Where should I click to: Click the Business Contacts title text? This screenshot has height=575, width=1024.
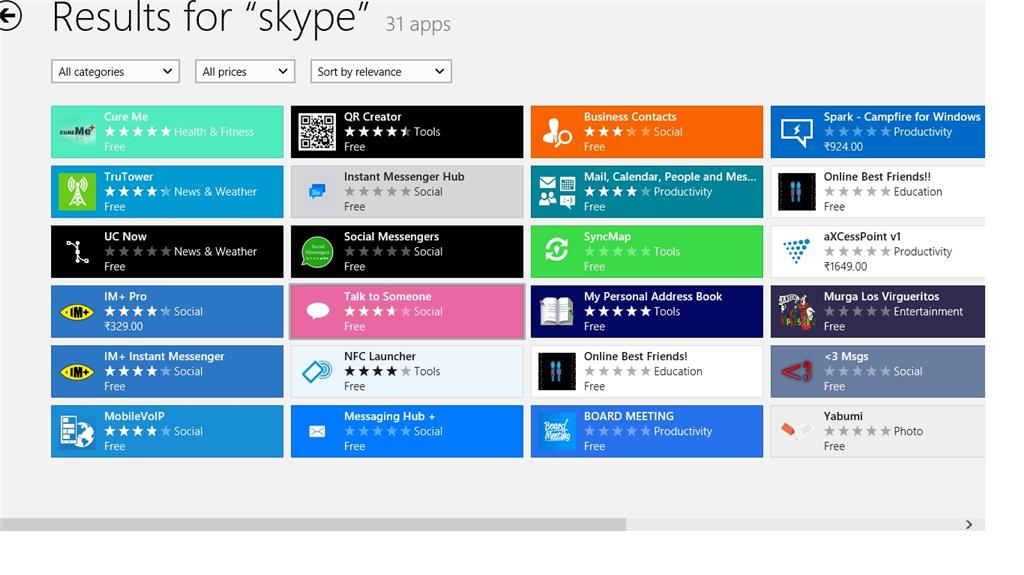pos(630,116)
